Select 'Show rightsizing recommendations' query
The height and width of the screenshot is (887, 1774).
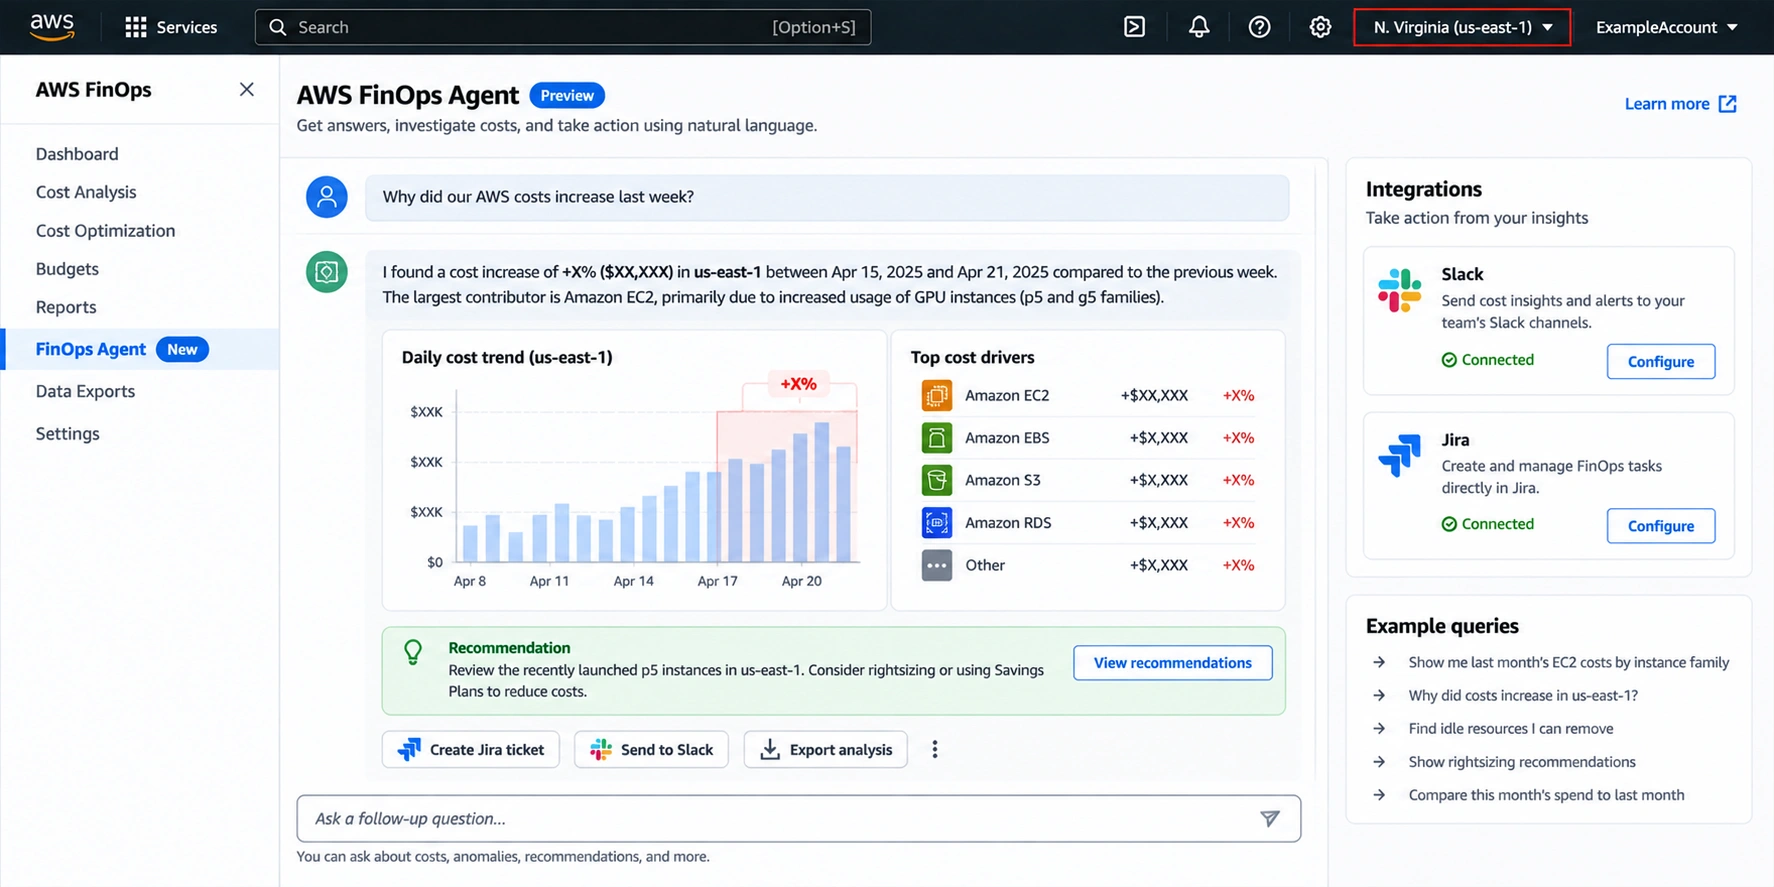[1521, 762]
